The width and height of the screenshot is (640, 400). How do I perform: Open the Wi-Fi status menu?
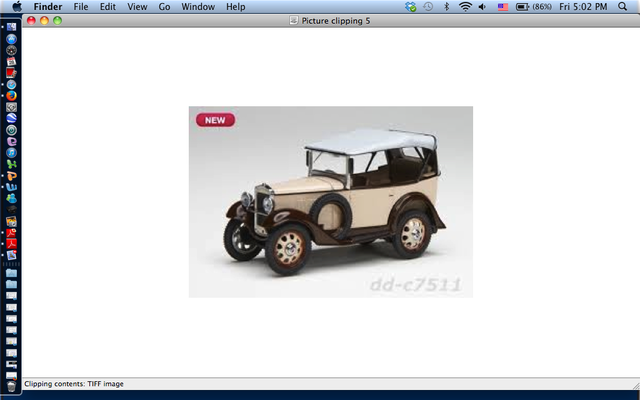(465, 7)
